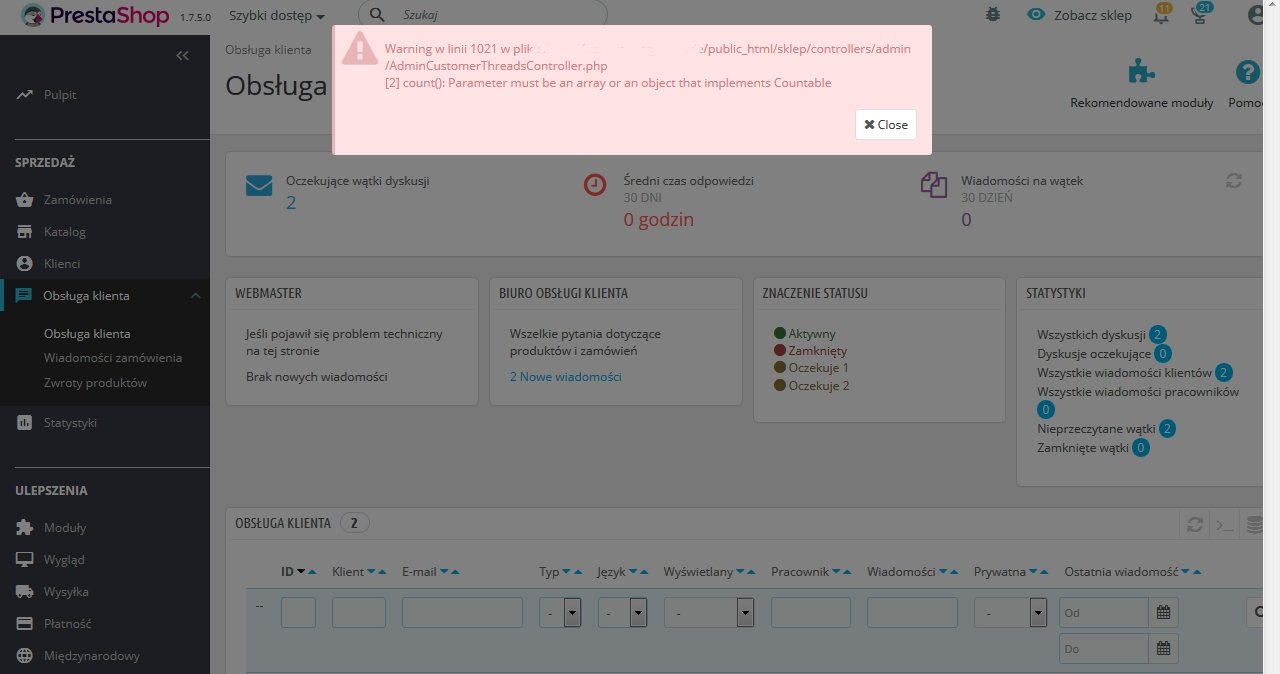Select Obsługa klienta submenu item
Screen dimensions: 1280x674
pyautogui.click(x=87, y=334)
